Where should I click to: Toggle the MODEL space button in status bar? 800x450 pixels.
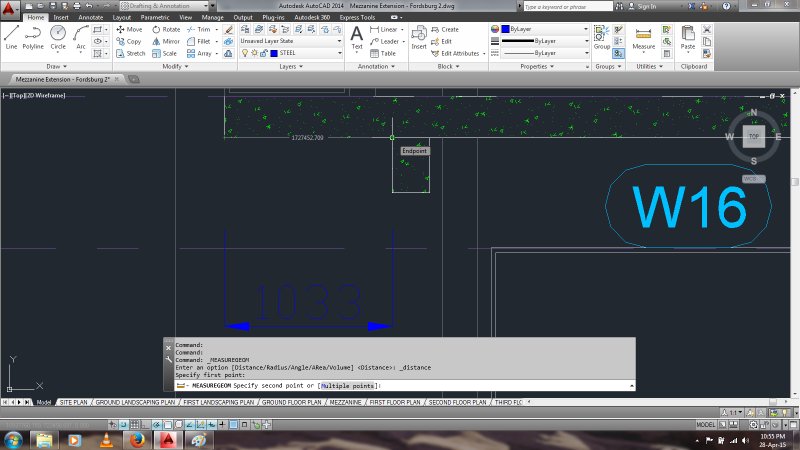pos(705,424)
